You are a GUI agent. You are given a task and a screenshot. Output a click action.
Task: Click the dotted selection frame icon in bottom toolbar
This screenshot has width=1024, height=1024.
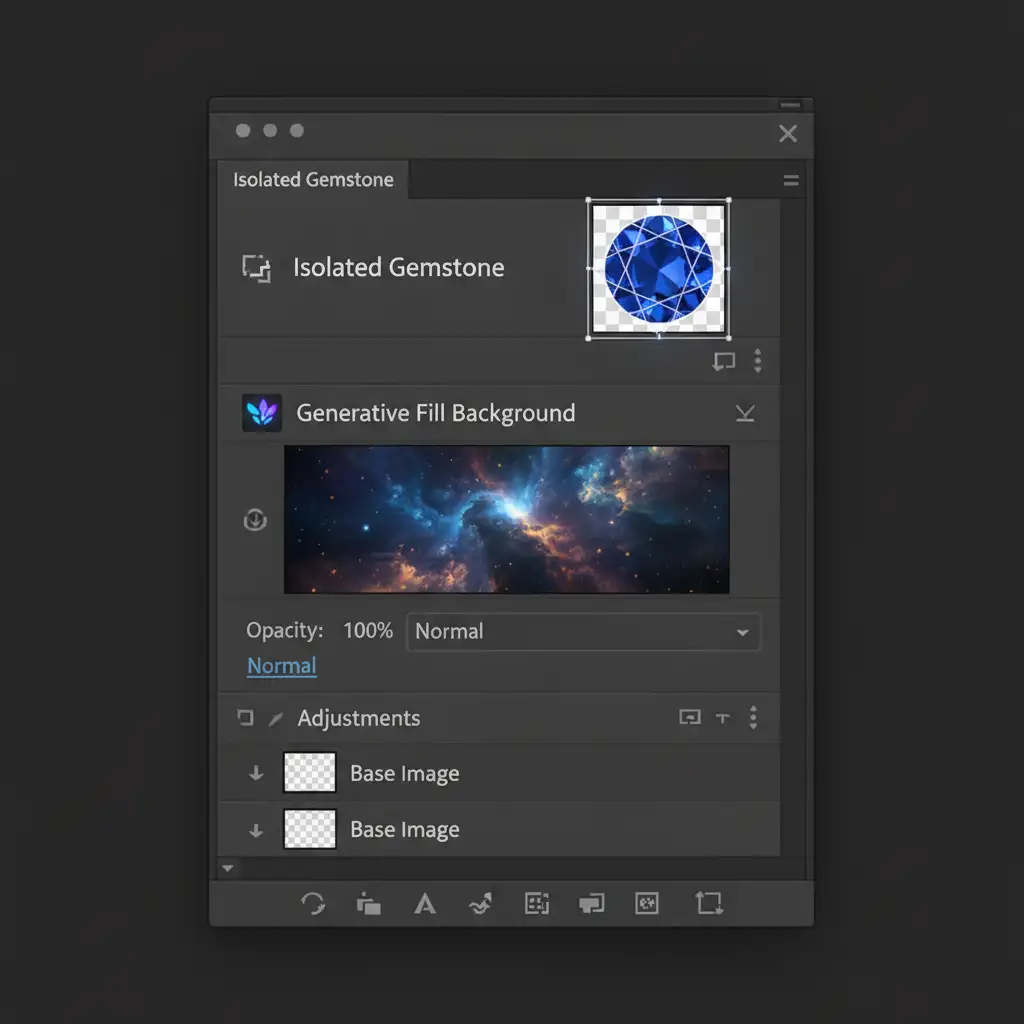[x=537, y=904]
